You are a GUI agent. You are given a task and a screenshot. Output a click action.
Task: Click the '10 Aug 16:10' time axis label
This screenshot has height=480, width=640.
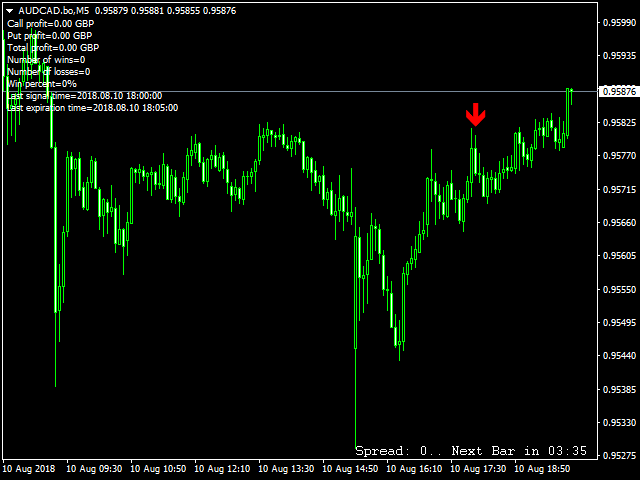coord(414,469)
